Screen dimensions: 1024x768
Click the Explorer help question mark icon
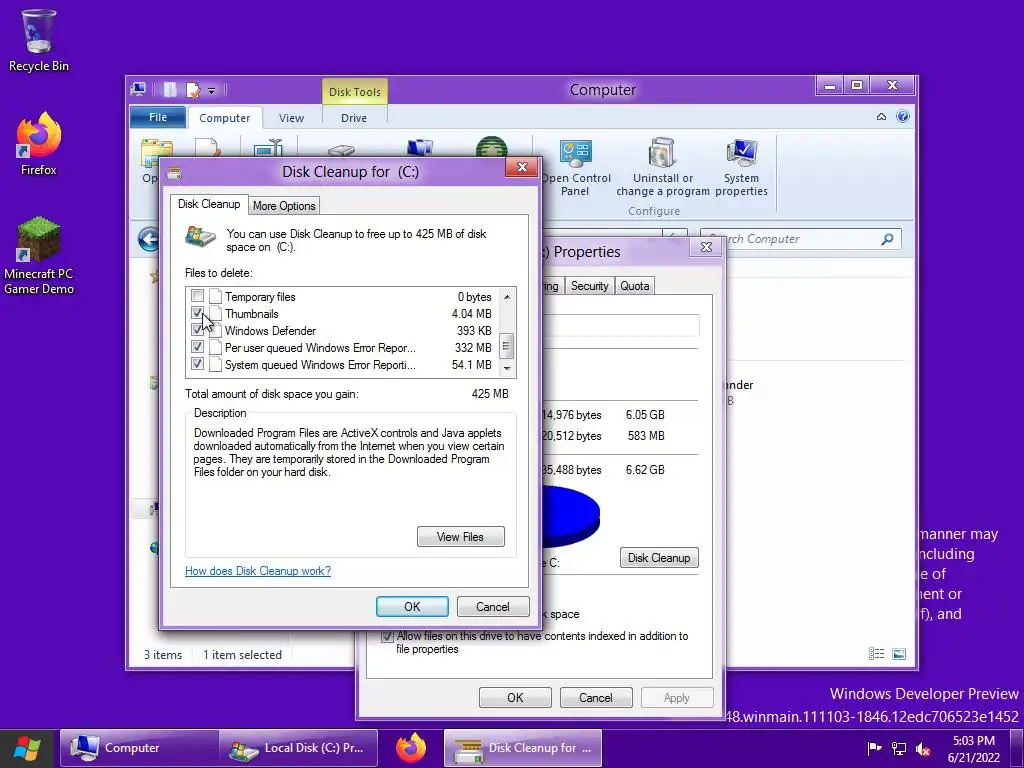[903, 117]
